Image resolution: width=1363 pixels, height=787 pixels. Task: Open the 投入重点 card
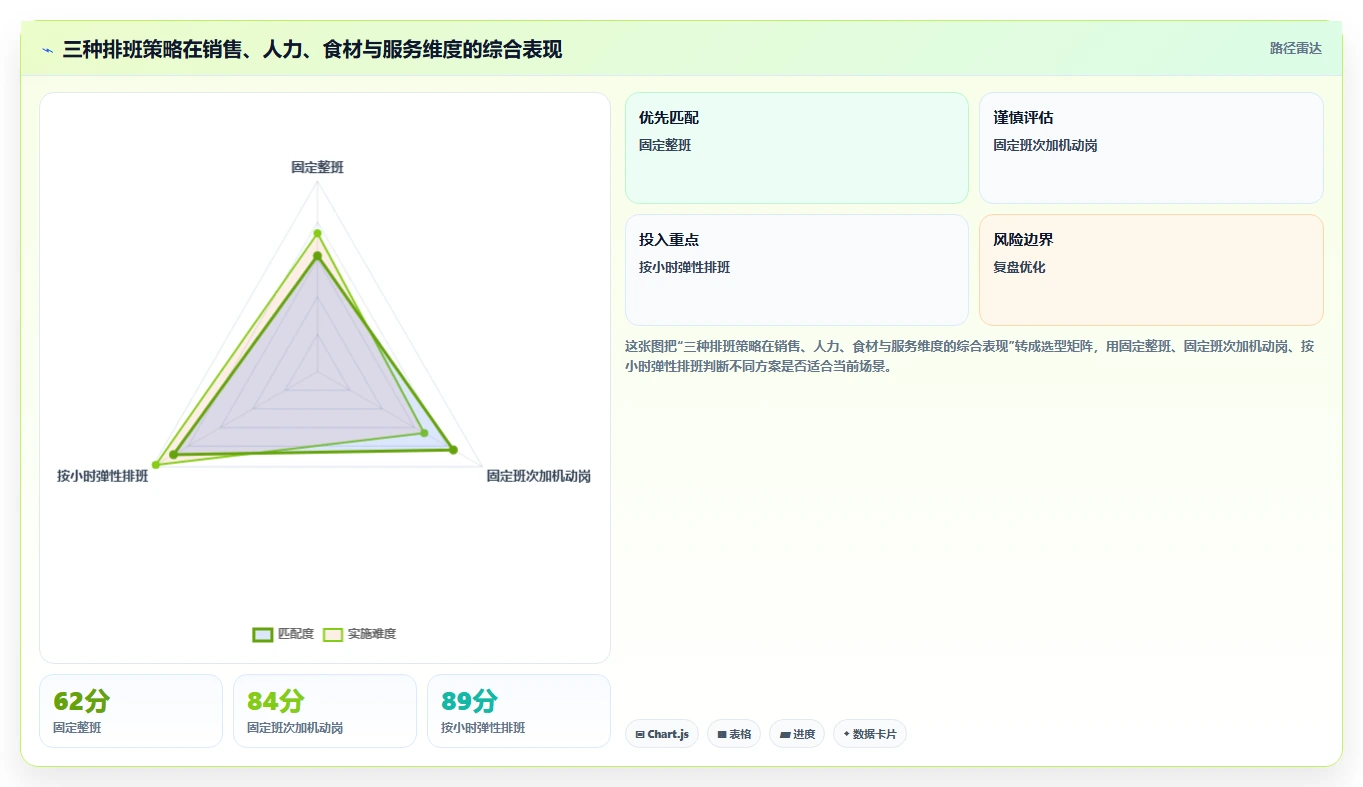tap(797, 270)
